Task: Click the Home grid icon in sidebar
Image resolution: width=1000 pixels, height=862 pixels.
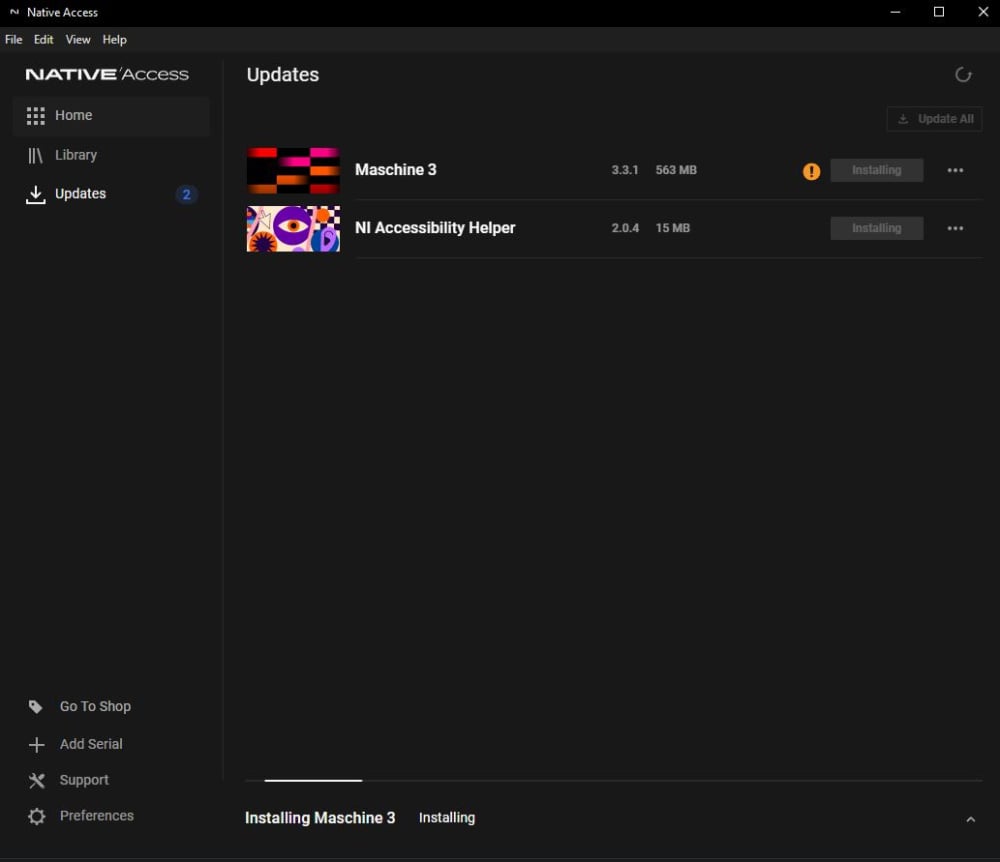Action: 36,116
